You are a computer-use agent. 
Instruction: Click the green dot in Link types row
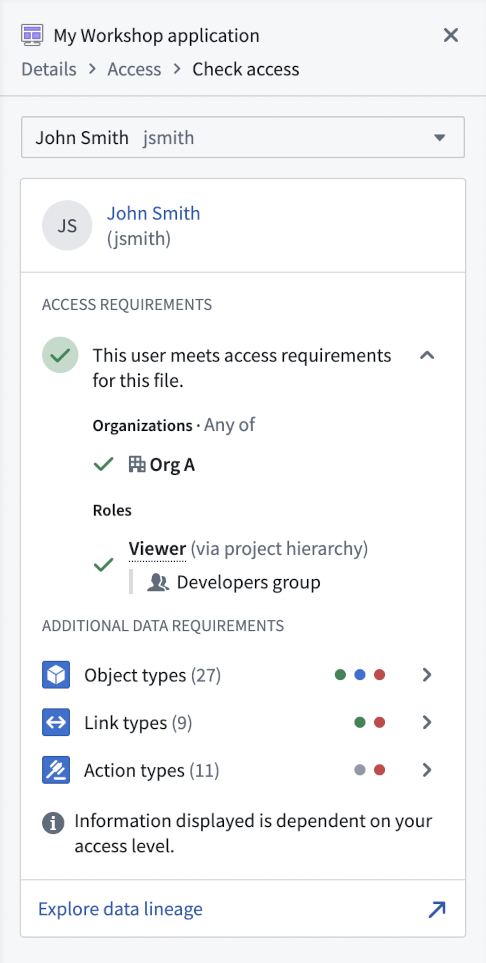[360, 722]
